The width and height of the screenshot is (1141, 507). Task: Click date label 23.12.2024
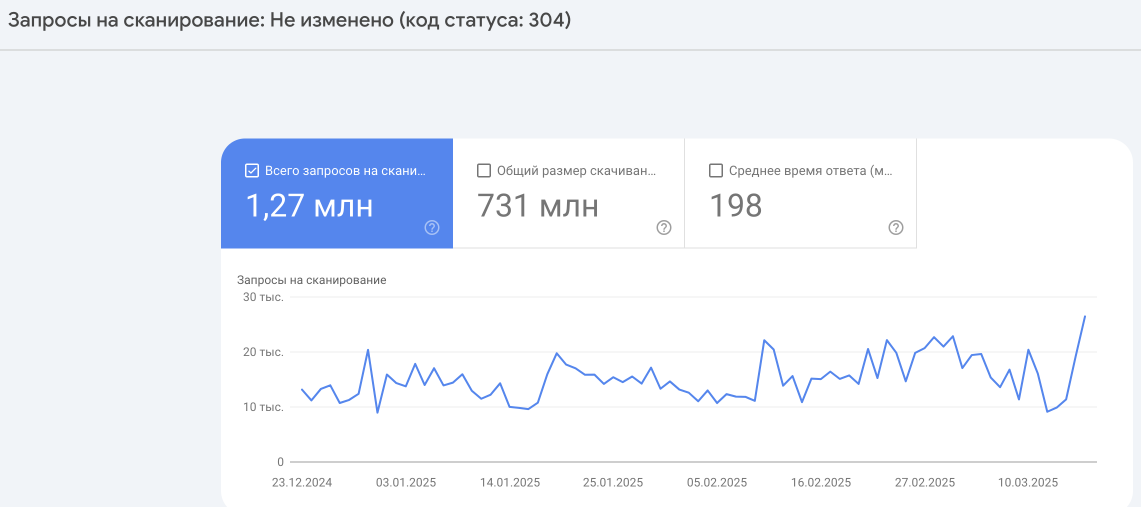point(302,483)
